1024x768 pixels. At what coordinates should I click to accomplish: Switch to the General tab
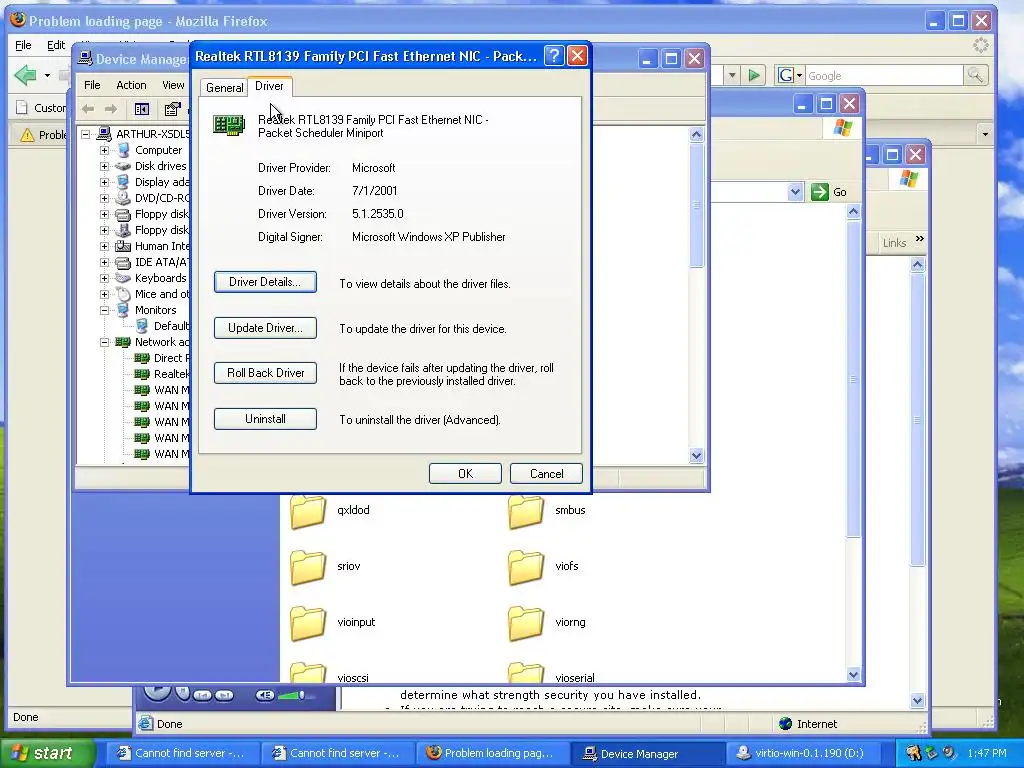click(x=224, y=88)
